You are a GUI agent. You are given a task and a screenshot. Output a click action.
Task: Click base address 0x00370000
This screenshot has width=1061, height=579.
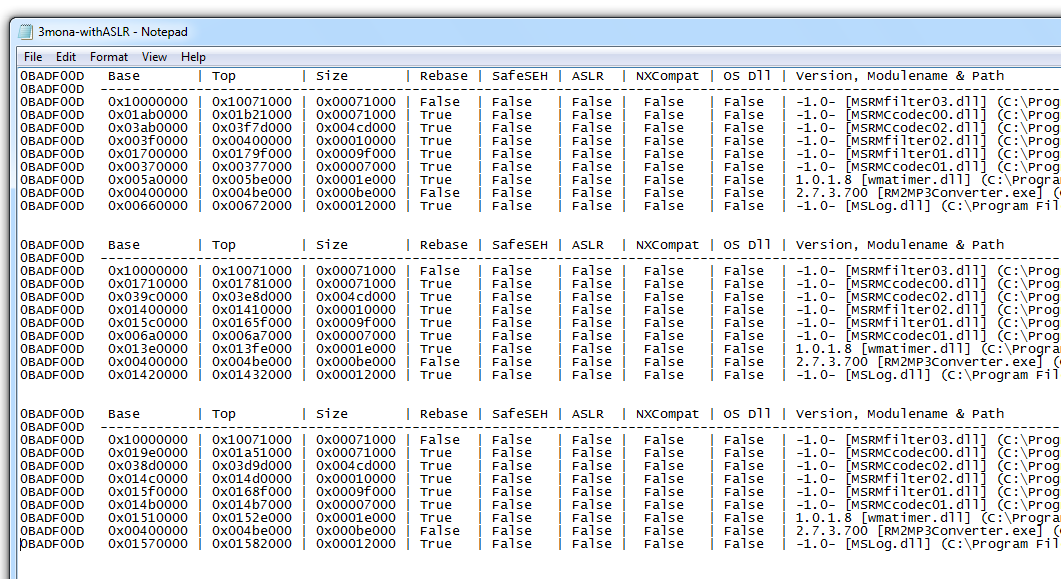pos(148,167)
